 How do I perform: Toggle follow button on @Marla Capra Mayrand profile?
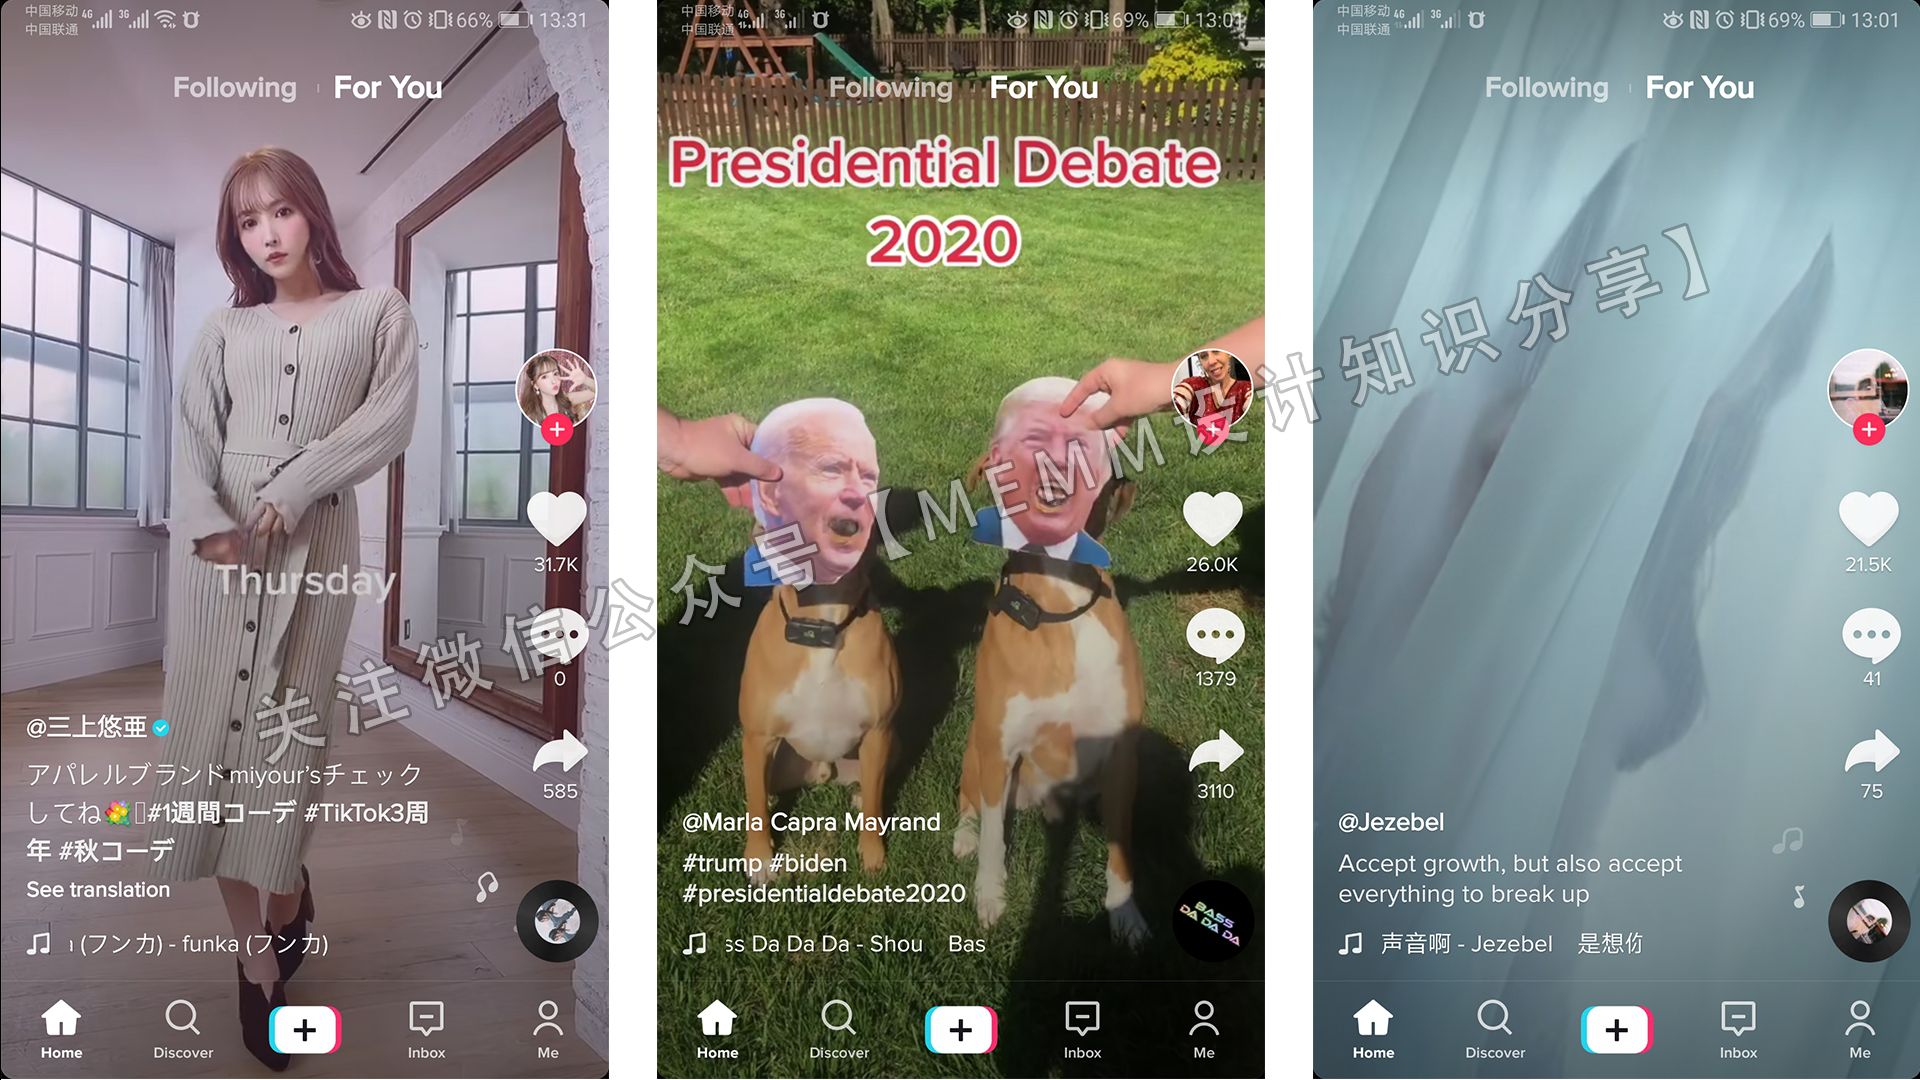click(x=1209, y=429)
